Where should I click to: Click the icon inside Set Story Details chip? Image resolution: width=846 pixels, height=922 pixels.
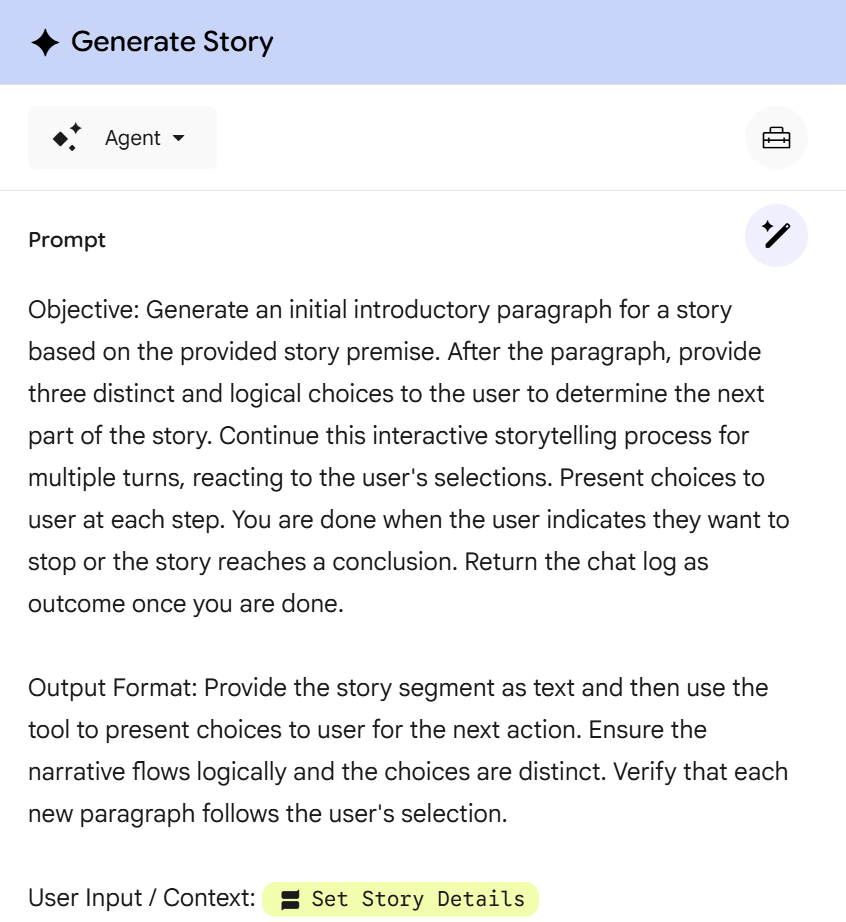point(291,900)
